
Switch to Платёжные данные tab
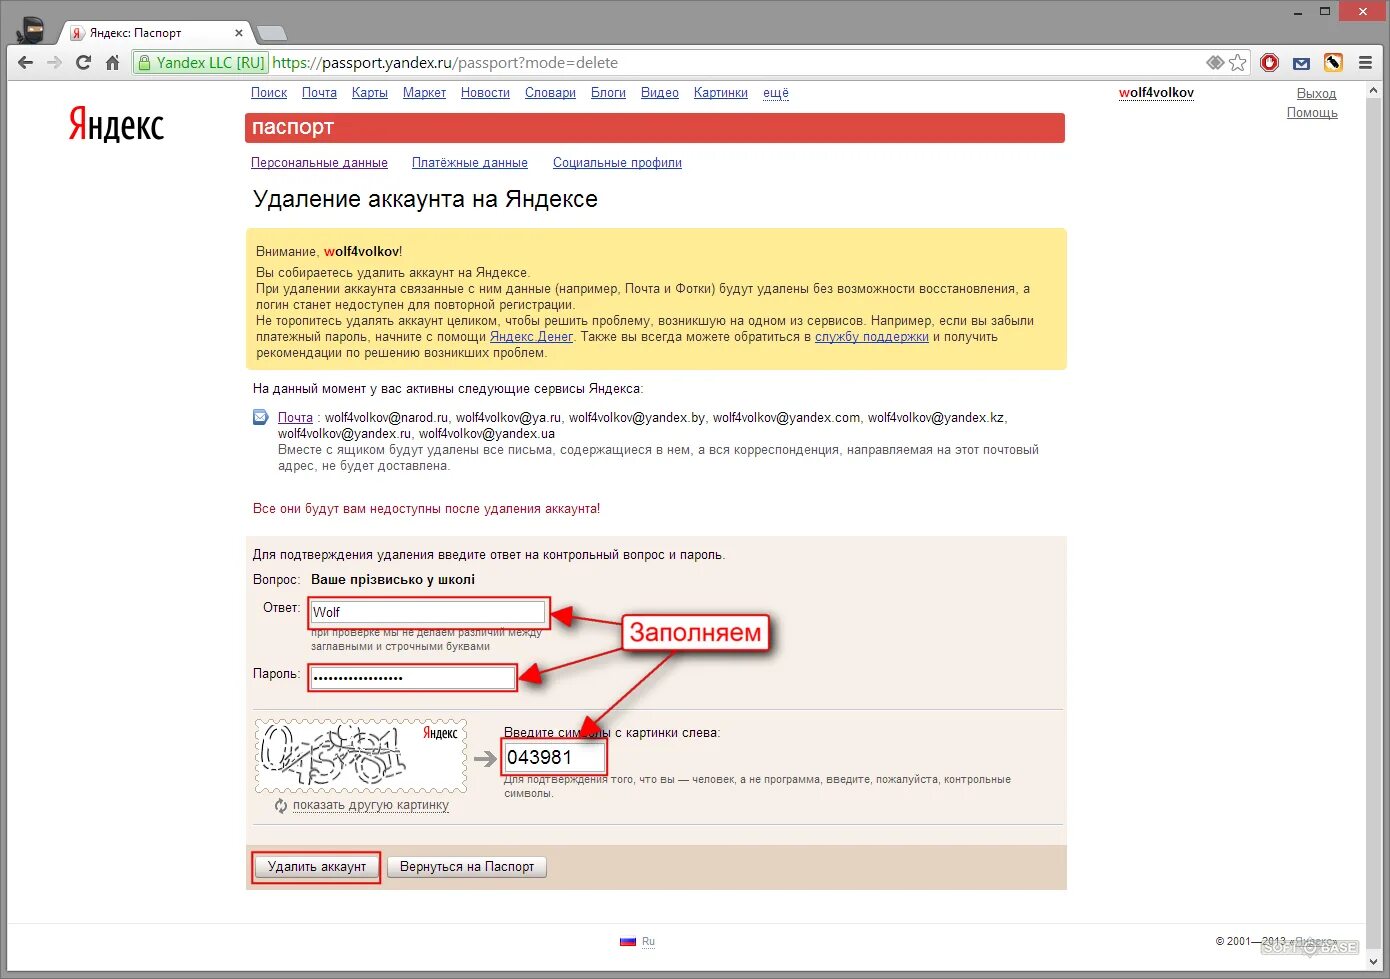tap(470, 162)
